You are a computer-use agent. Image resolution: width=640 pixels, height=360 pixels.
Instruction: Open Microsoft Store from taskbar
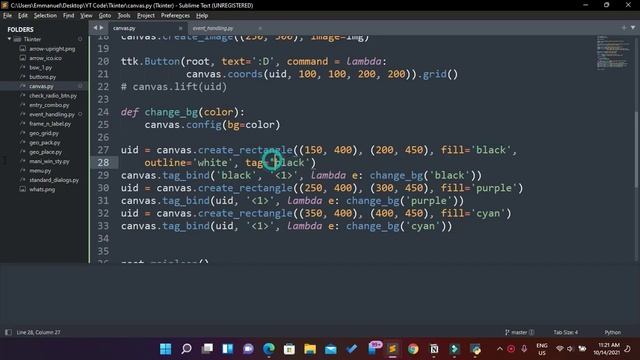pyautogui.click(x=289, y=349)
